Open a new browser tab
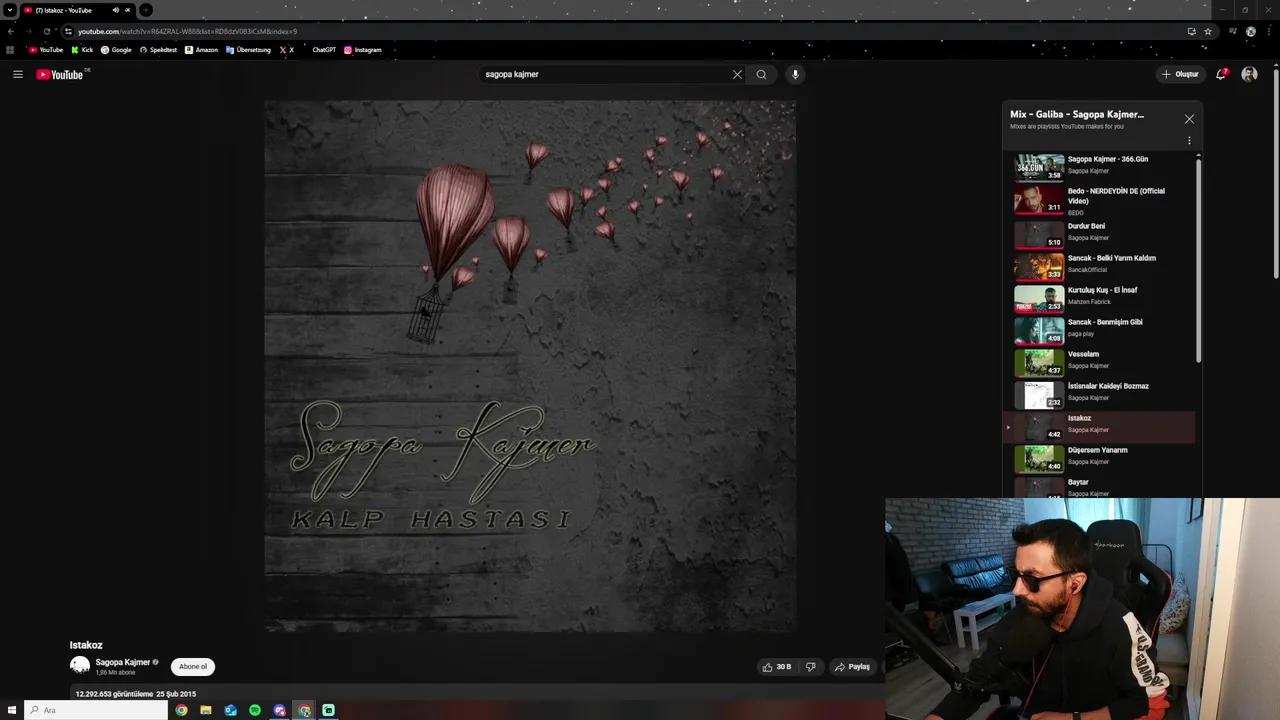 click(145, 10)
